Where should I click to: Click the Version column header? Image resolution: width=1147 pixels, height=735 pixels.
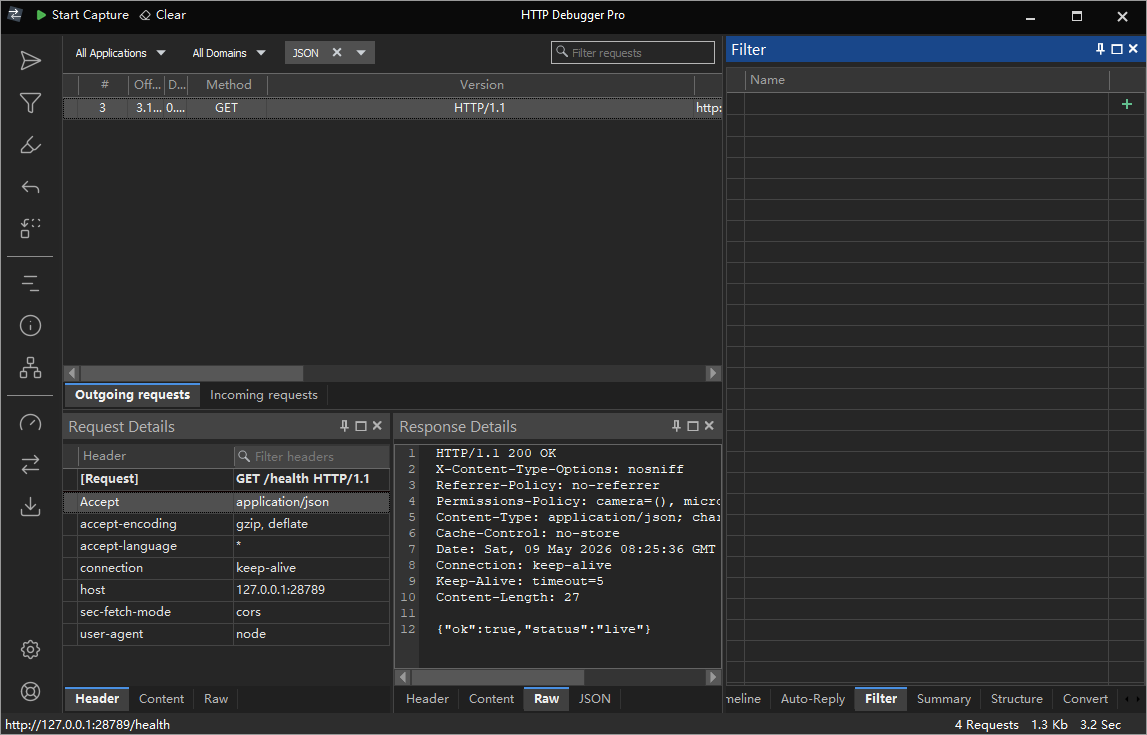click(x=481, y=85)
